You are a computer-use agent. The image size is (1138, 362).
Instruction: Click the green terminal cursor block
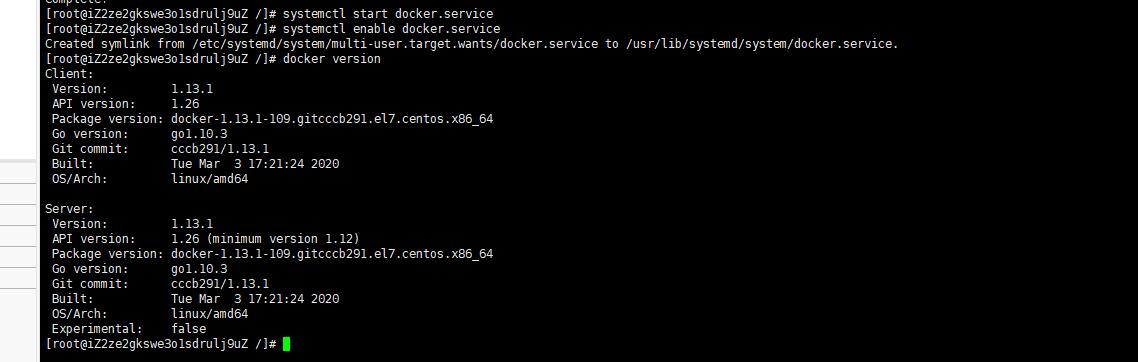(x=287, y=344)
